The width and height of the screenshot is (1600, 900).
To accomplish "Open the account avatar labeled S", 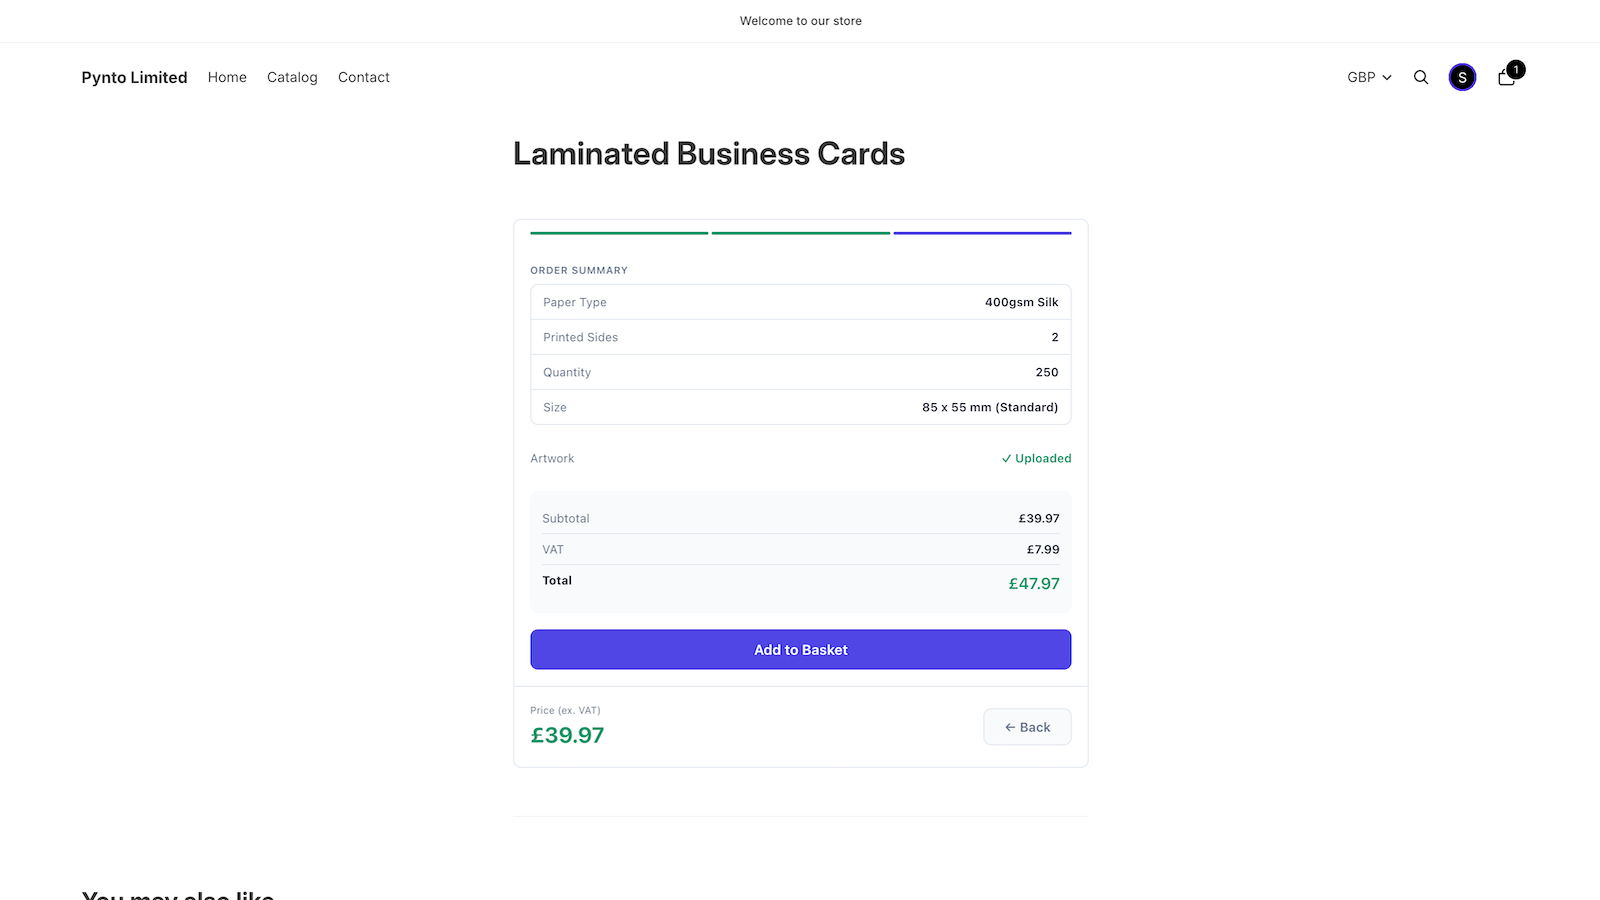I will pyautogui.click(x=1462, y=77).
